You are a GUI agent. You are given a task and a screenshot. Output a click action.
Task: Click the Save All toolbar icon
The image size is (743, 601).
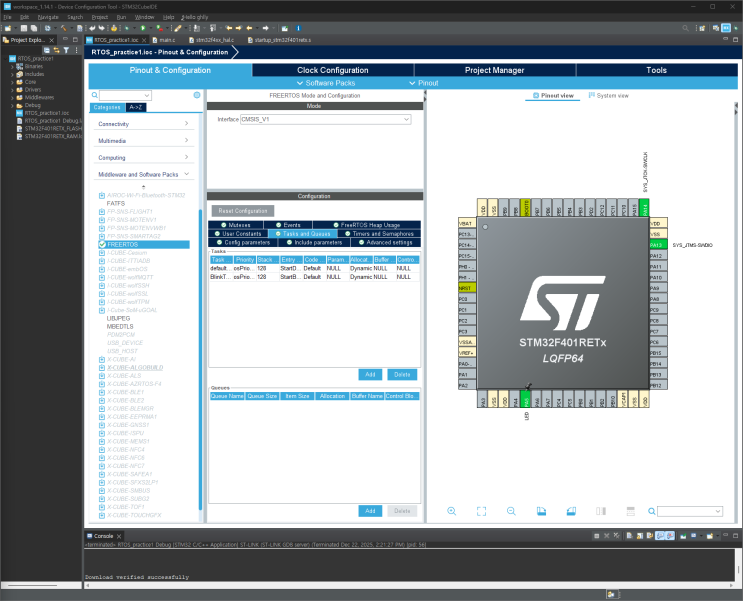click(x=34, y=28)
